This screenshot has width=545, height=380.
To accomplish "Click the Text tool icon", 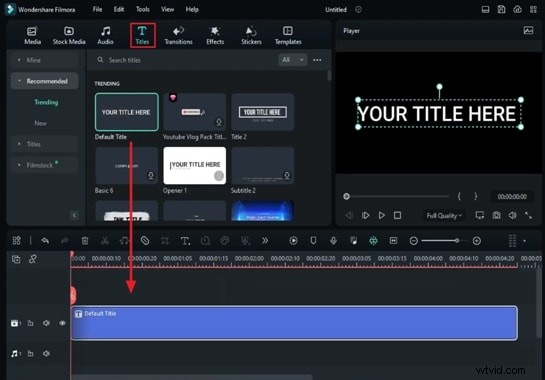I will (x=185, y=241).
